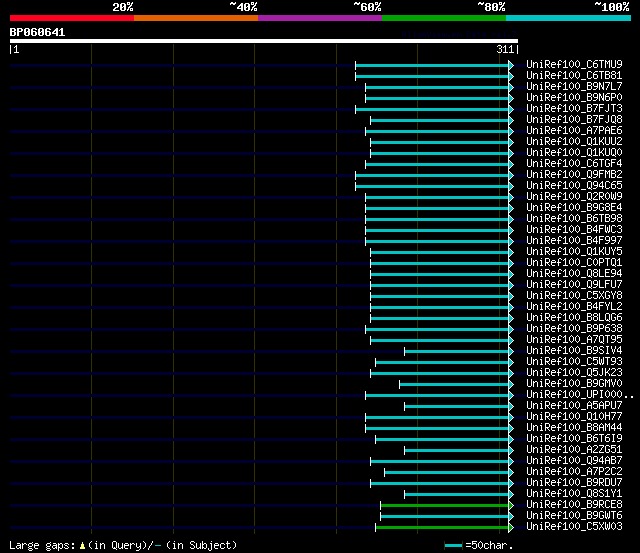Click the cyan alignment bar for UniRef100_B9SIV4
The image size is (640, 553).
pos(457,351)
